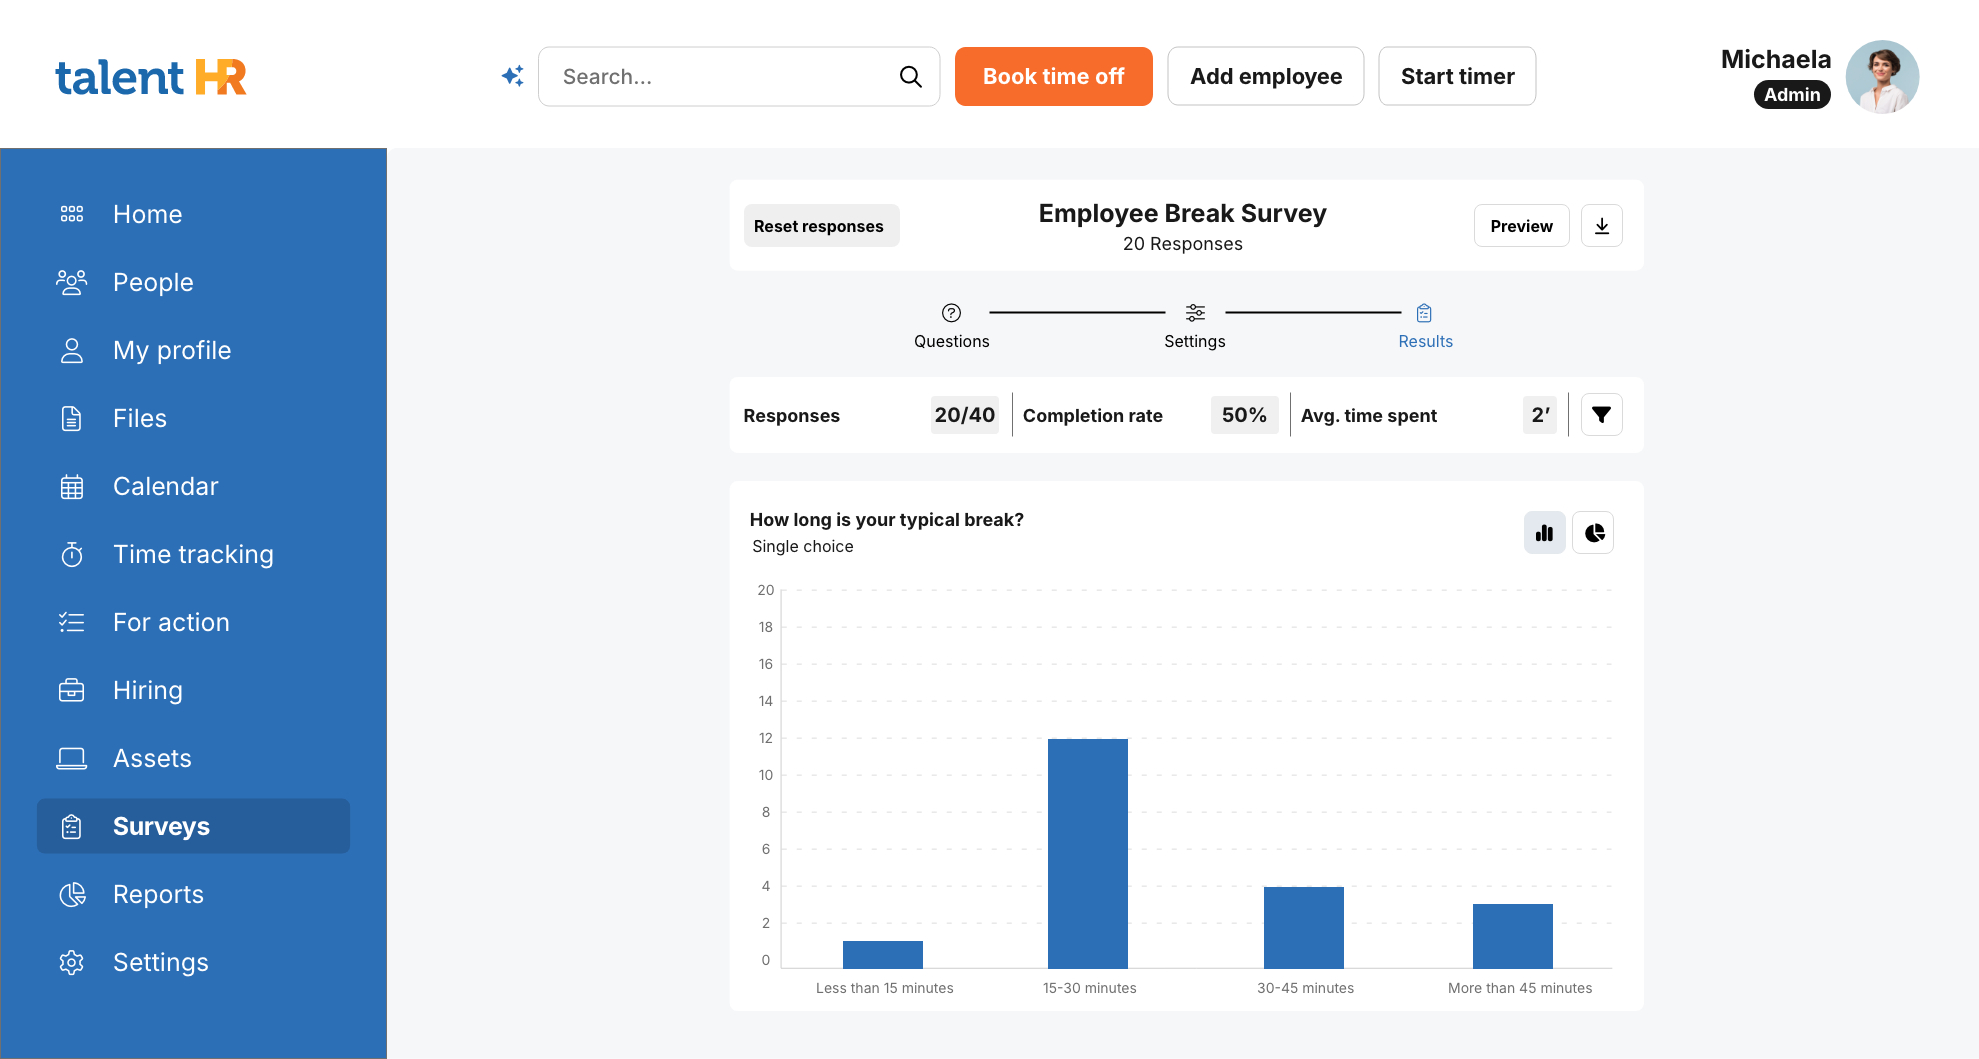The height and width of the screenshot is (1059, 1979).
Task: Start the timer from header
Action: [x=1457, y=76]
